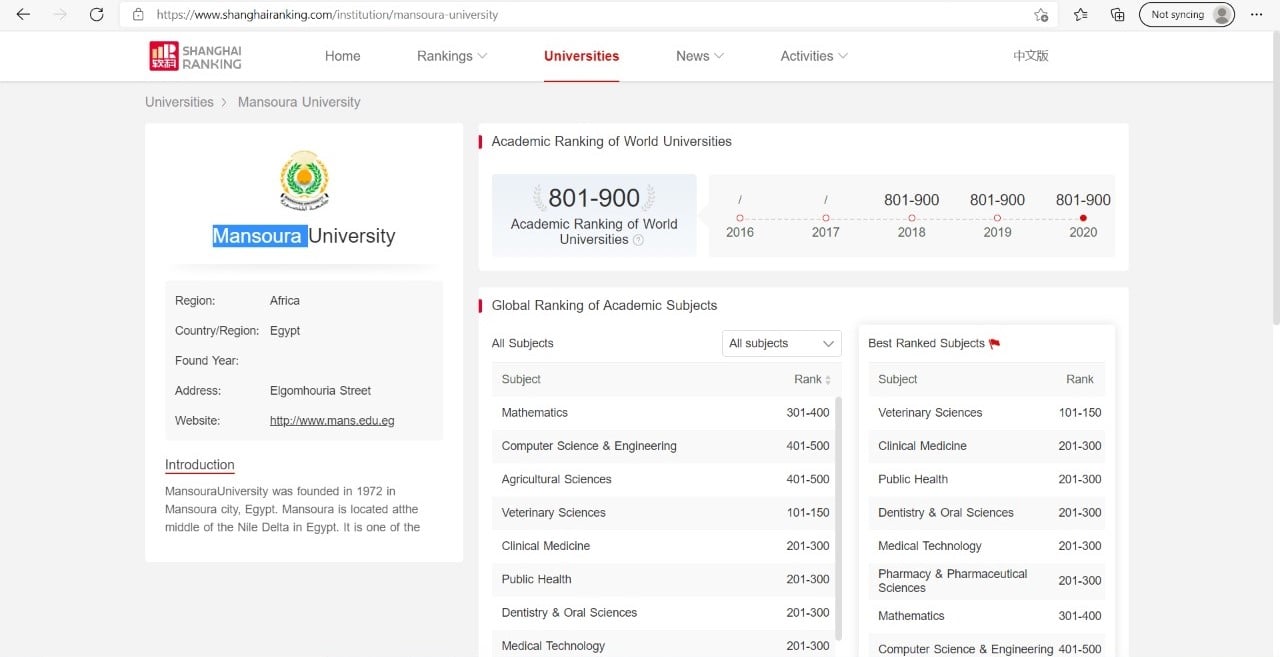The image size is (1280, 657).
Task: Select the 2018 ranking timeline point
Action: click(x=911, y=218)
